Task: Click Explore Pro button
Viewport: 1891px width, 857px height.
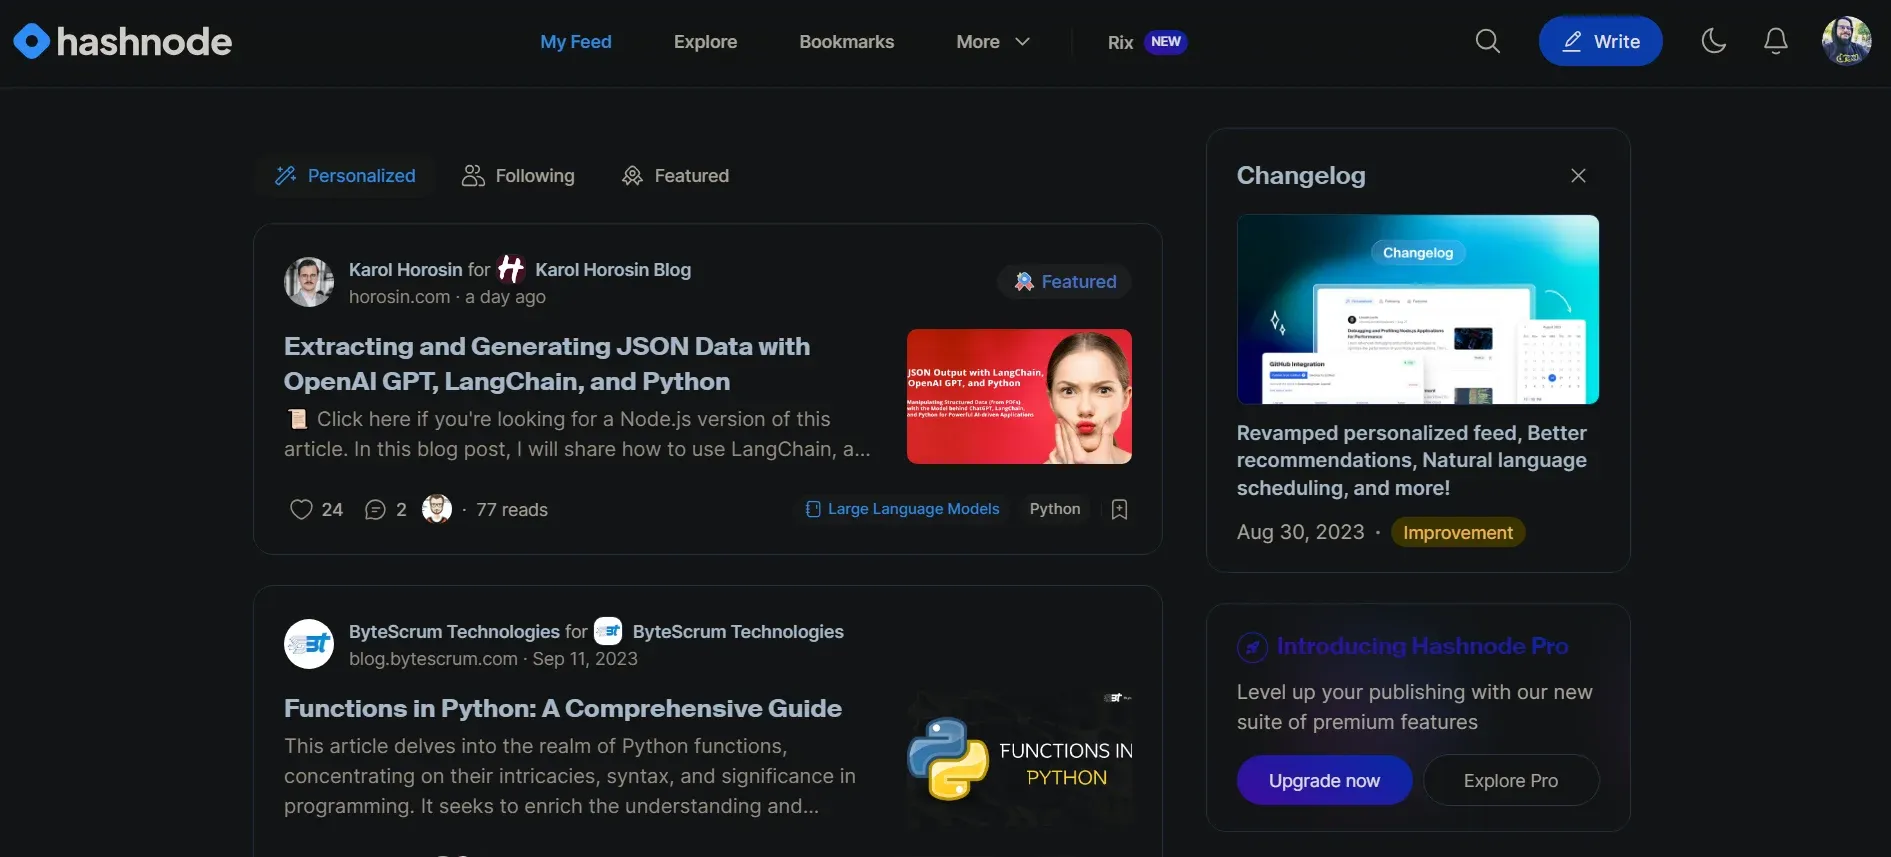Action: [x=1510, y=780]
